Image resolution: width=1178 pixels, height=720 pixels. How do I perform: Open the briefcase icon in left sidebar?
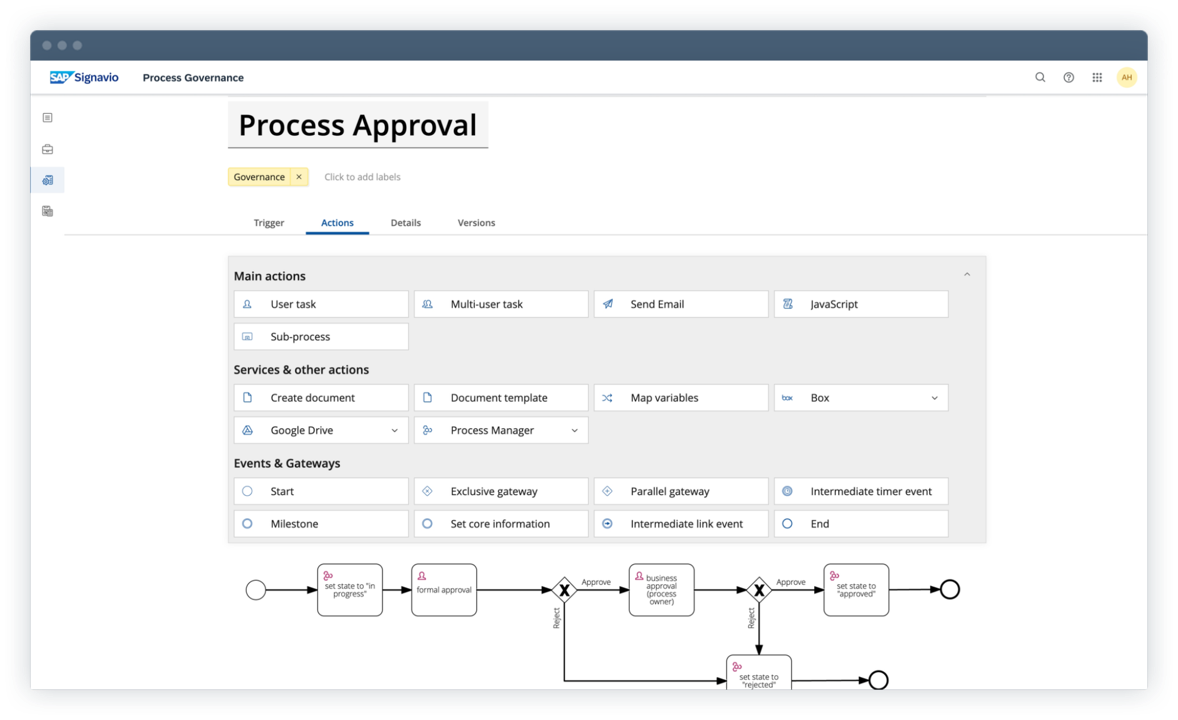(47, 149)
